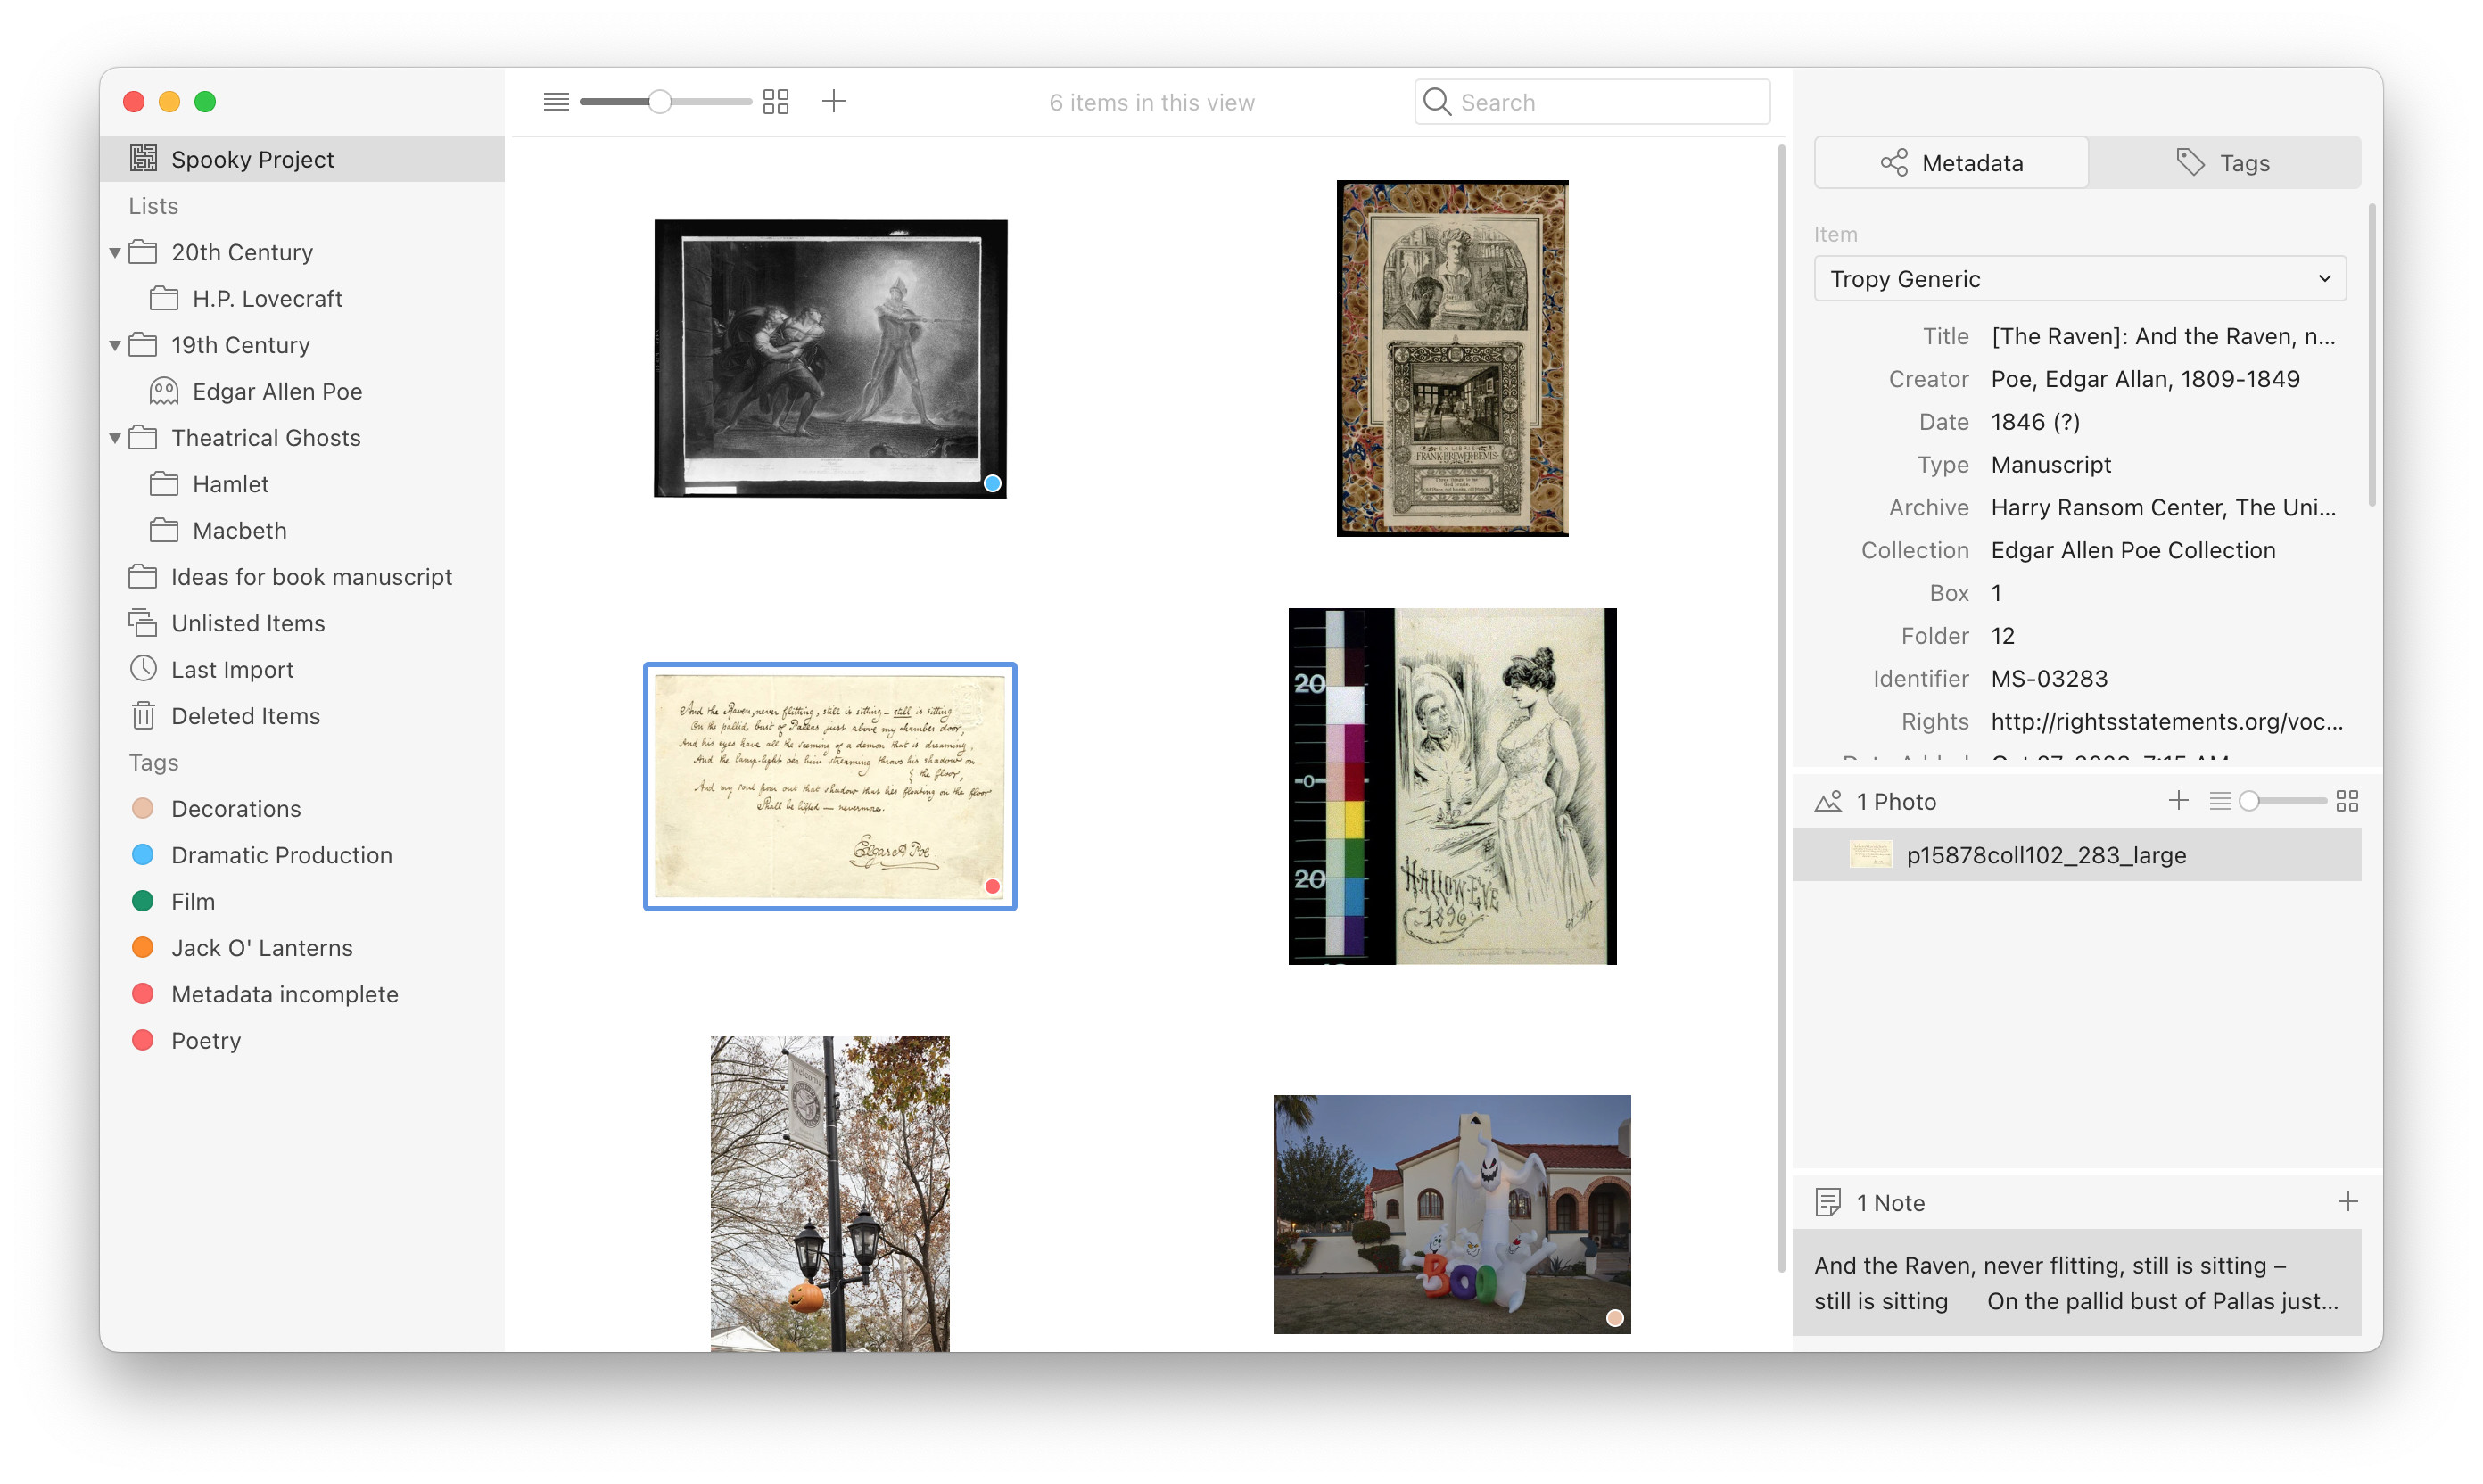Image resolution: width=2483 pixels, height=1484 pixels.
Task: Select the Hamlet ghost engraving thumbnail
Action: click(830, 358)
